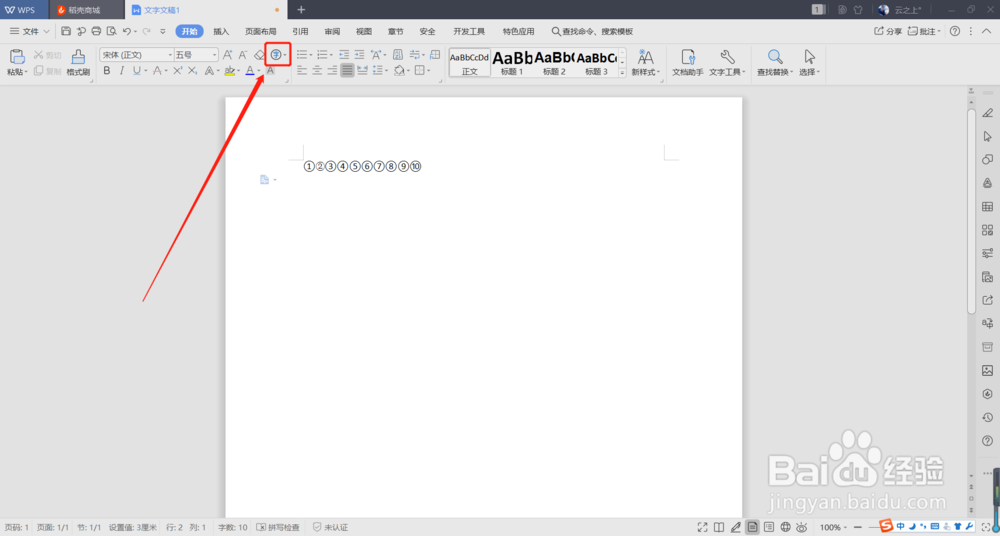Open the 文字工具 dropdown
Image resolution: width=1000 pixels, height=536 pixels.
(x=728, y=72)
